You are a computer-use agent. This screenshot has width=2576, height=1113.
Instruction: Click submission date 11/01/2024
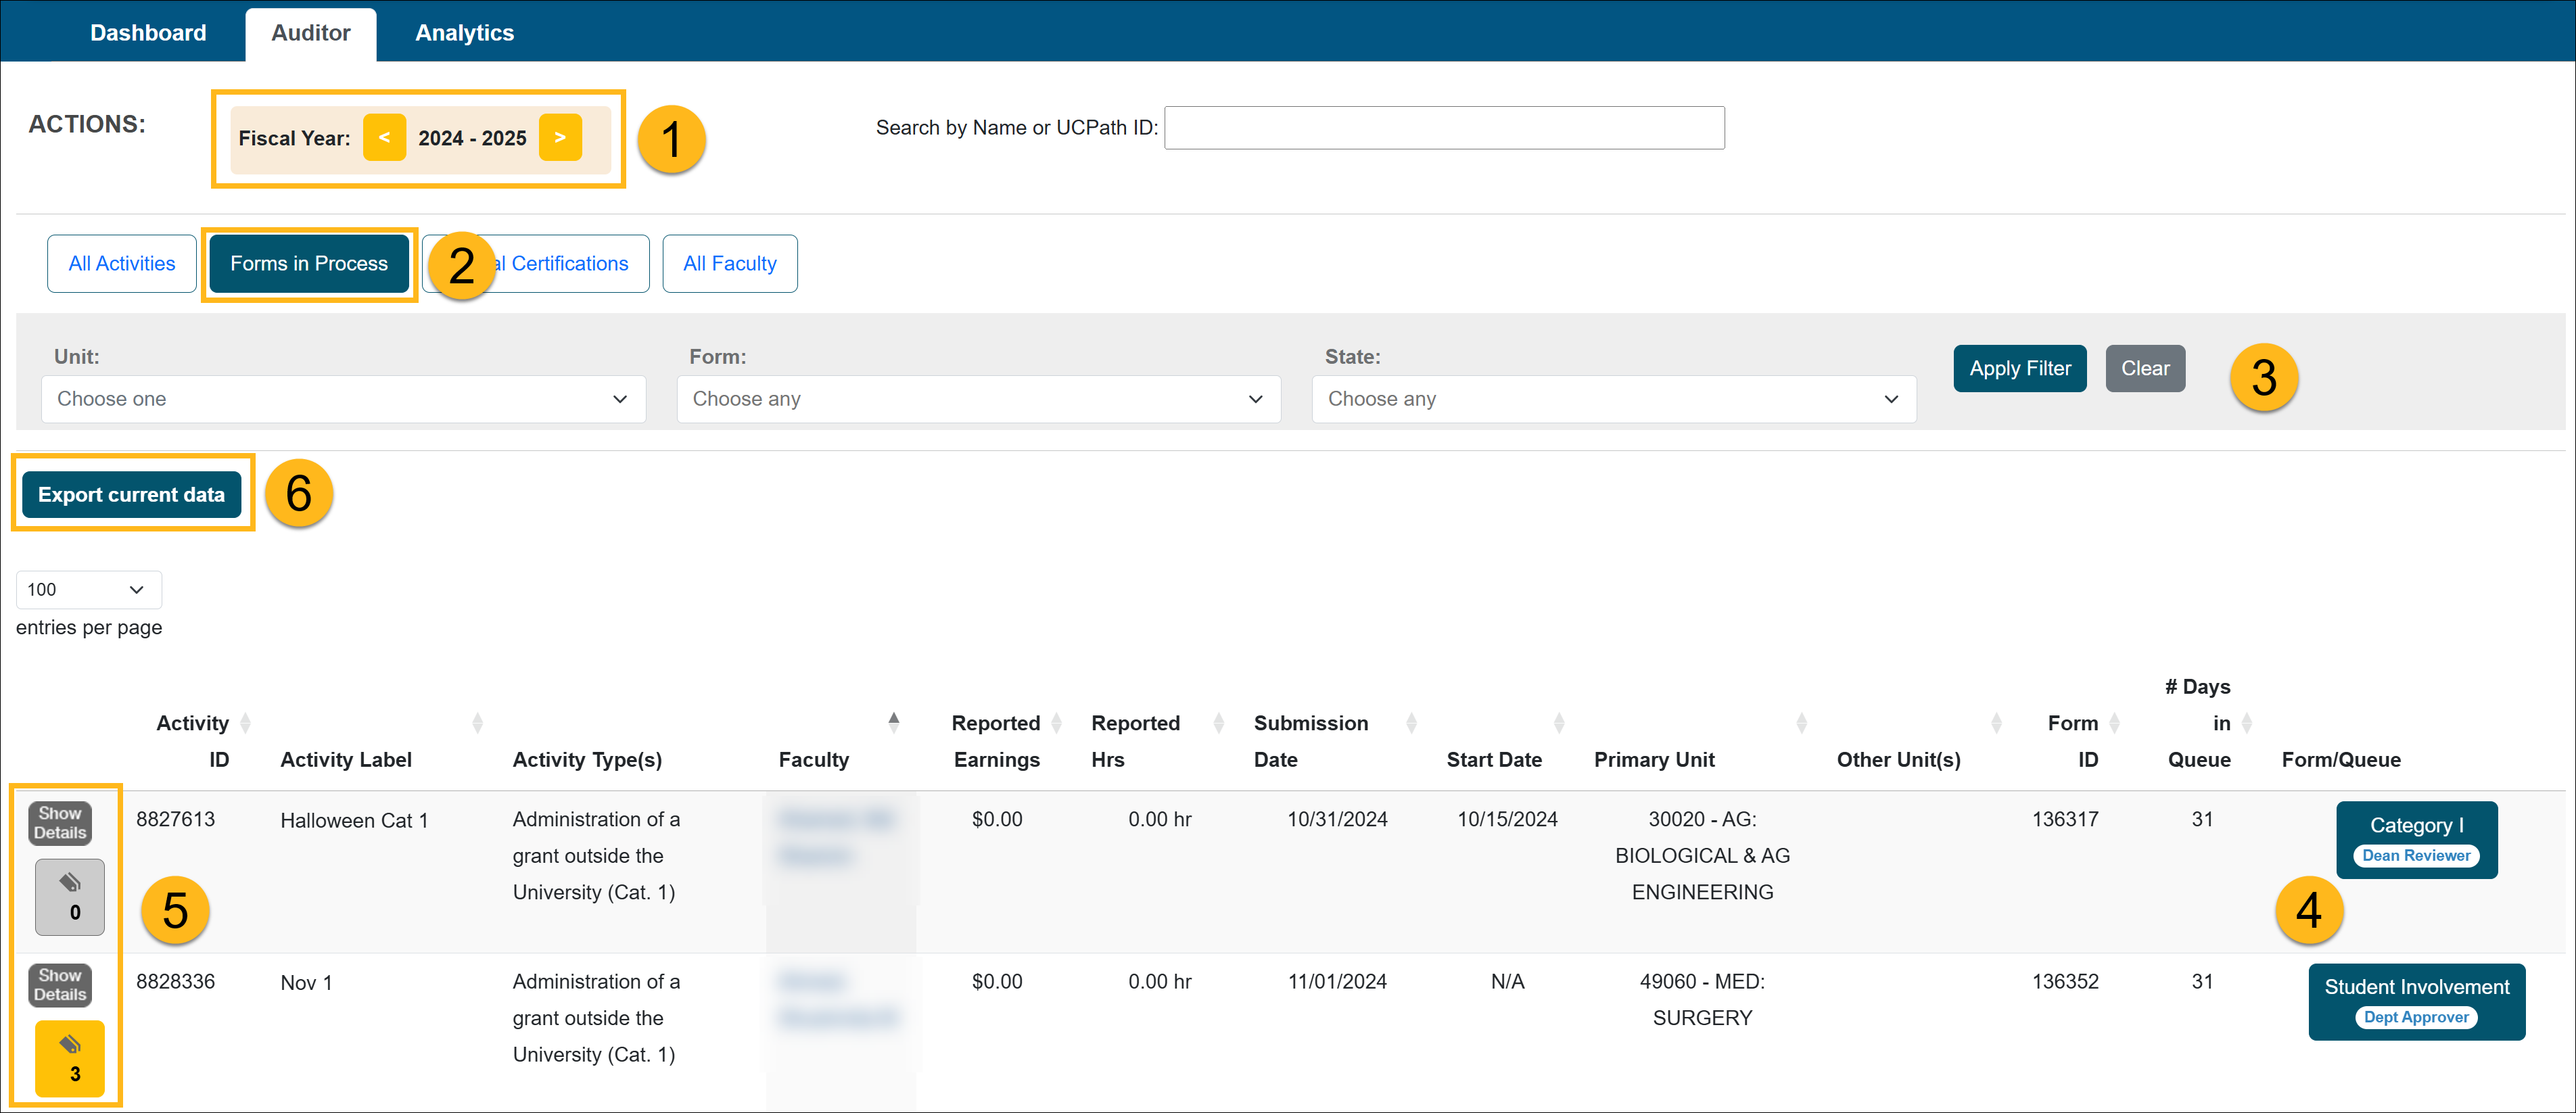click(1337, 981)
